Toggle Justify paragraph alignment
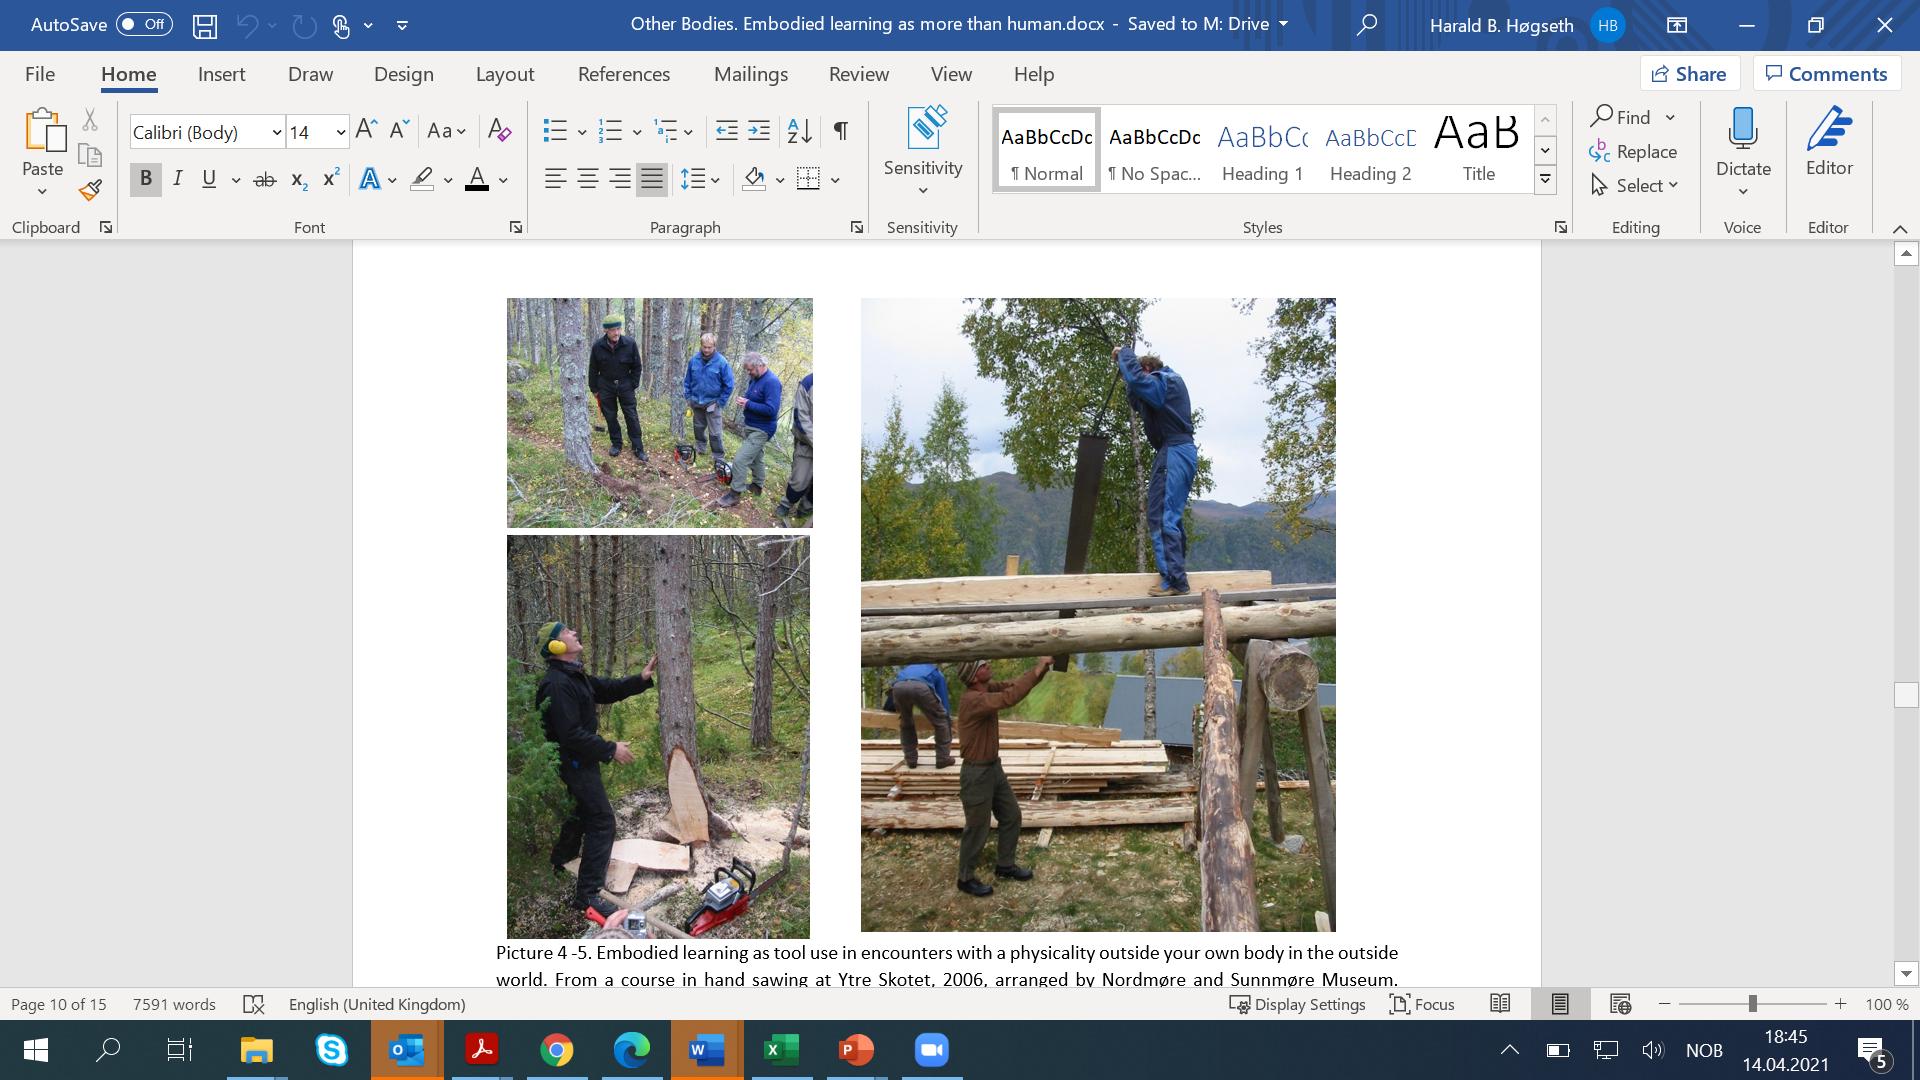Viewport: 1920px width, 1080px height. coord(652,179)
